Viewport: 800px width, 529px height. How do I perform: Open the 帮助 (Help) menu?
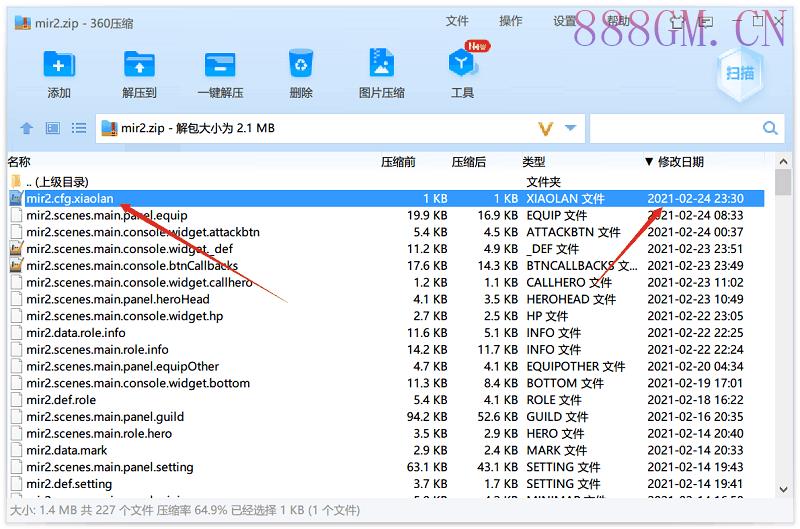tap(618, 21)
